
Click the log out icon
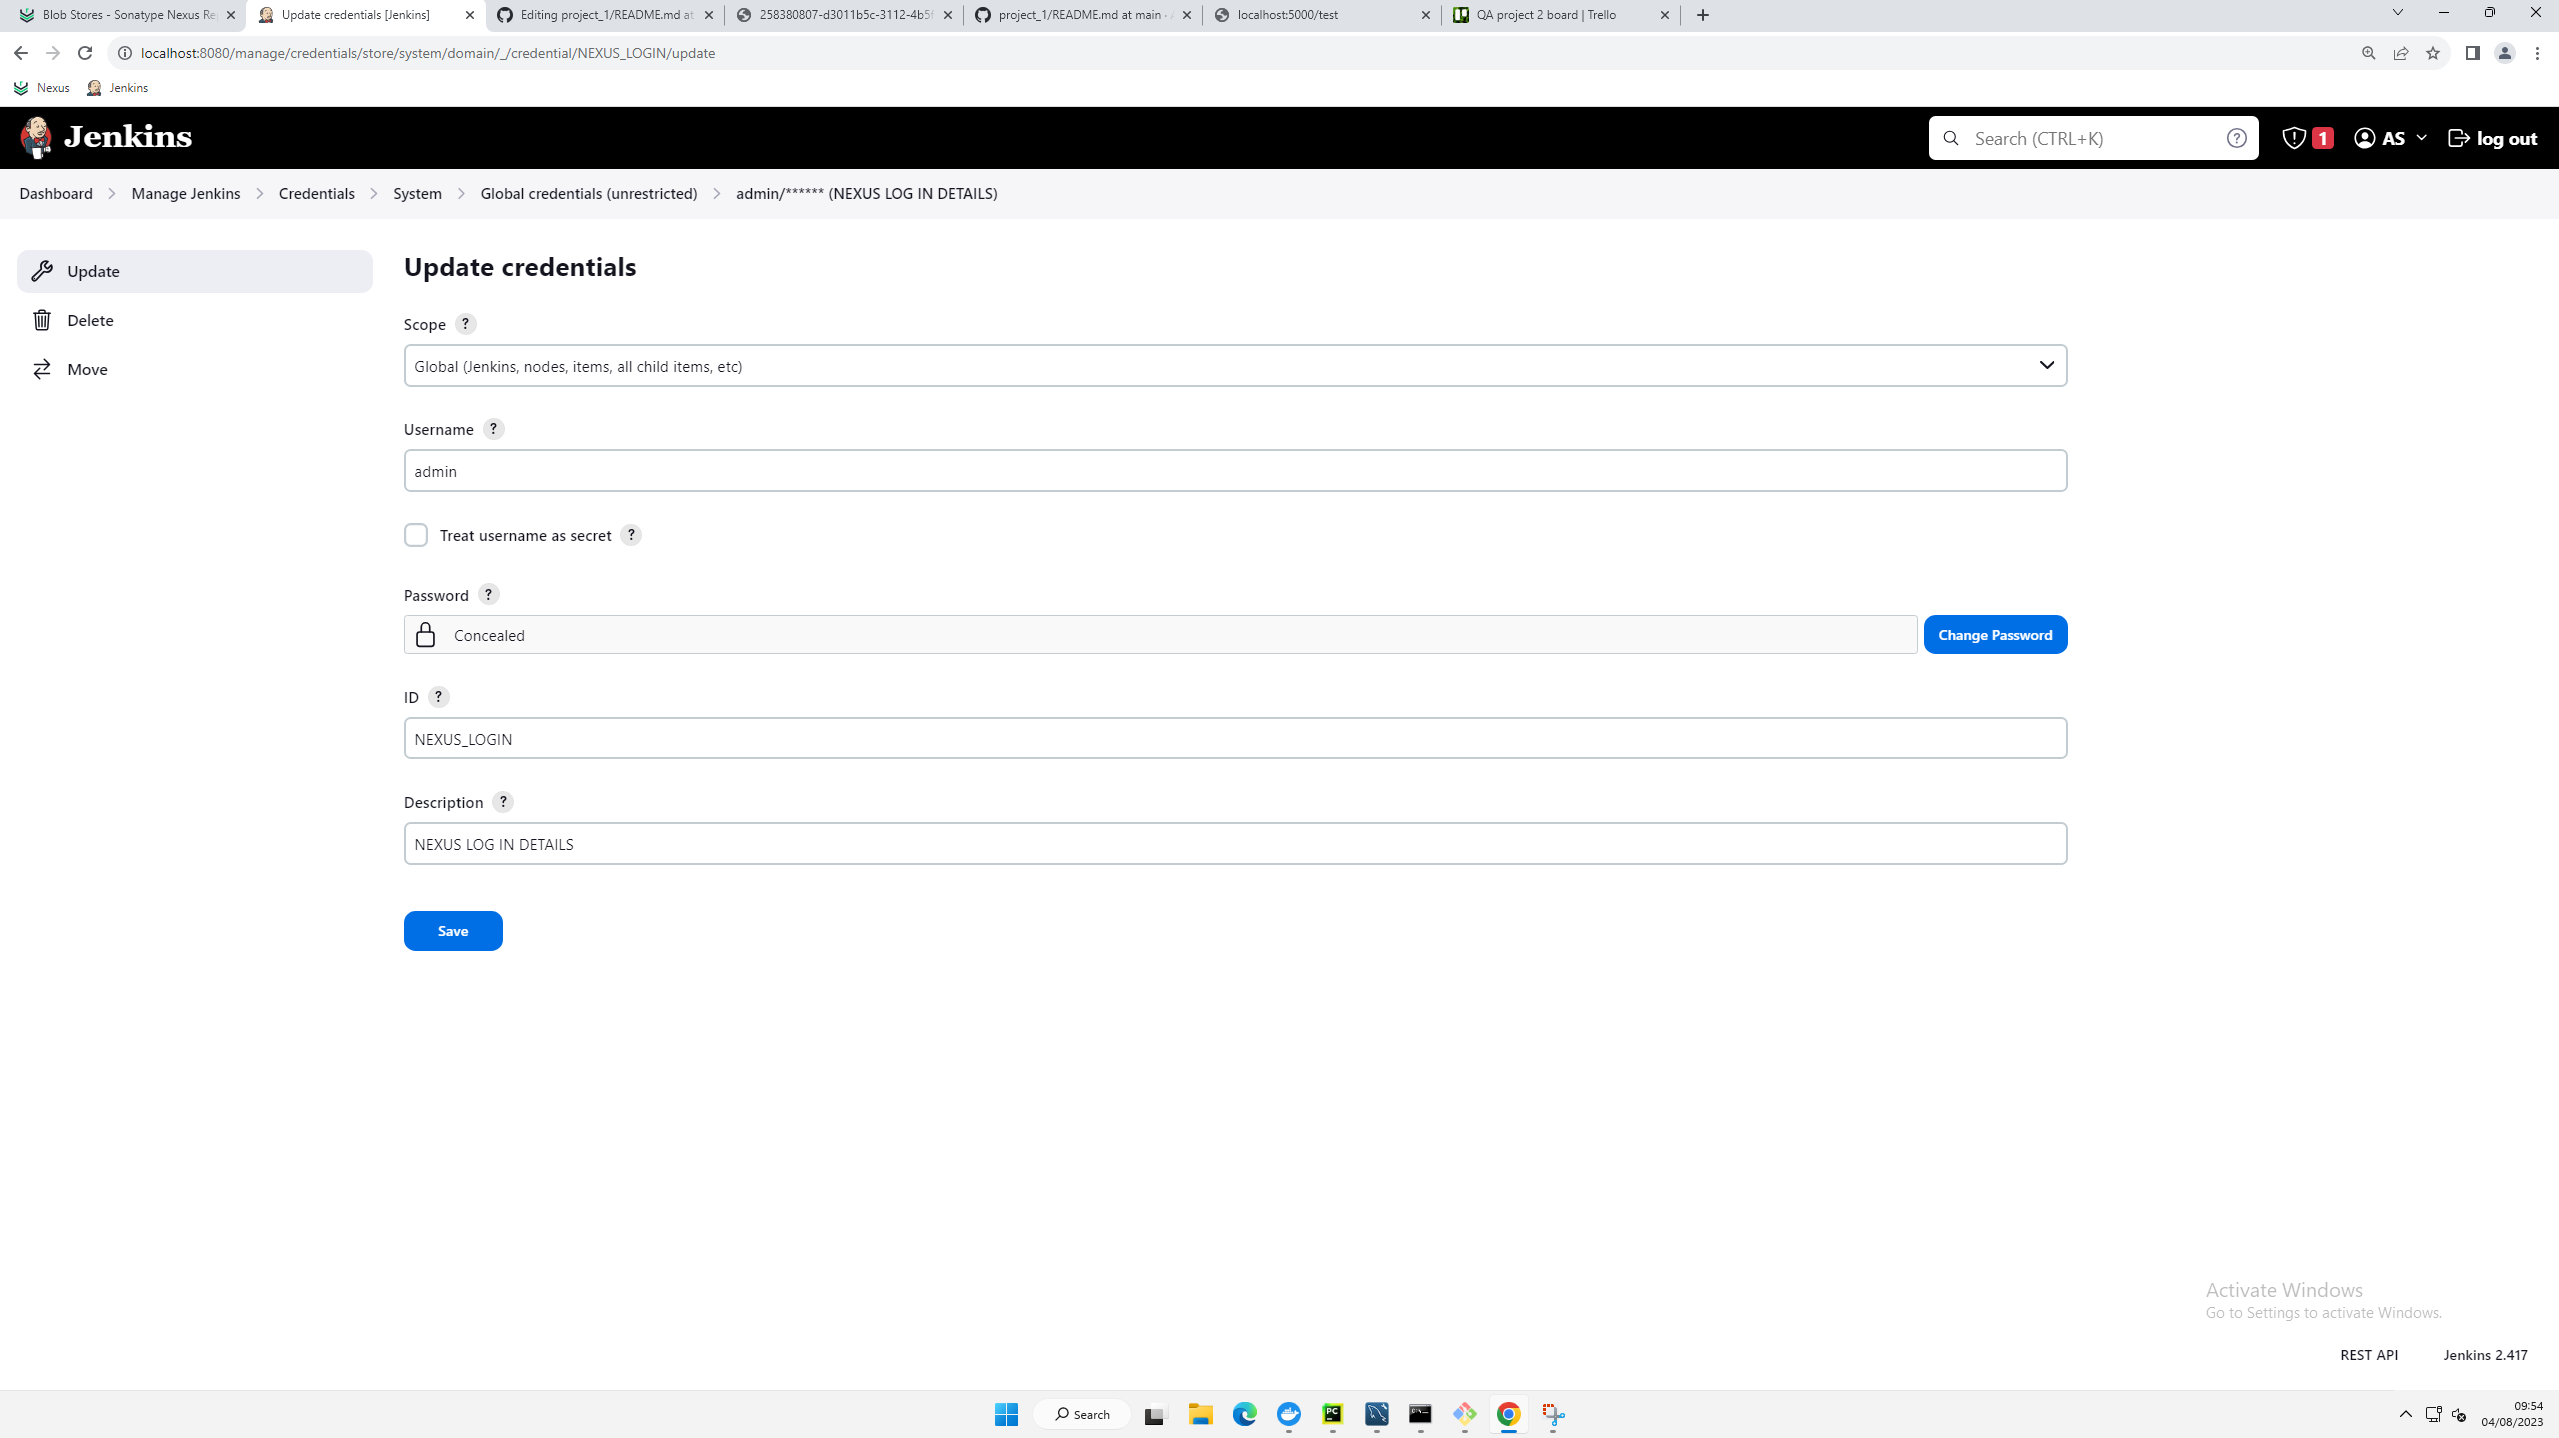coord(2458,137)
